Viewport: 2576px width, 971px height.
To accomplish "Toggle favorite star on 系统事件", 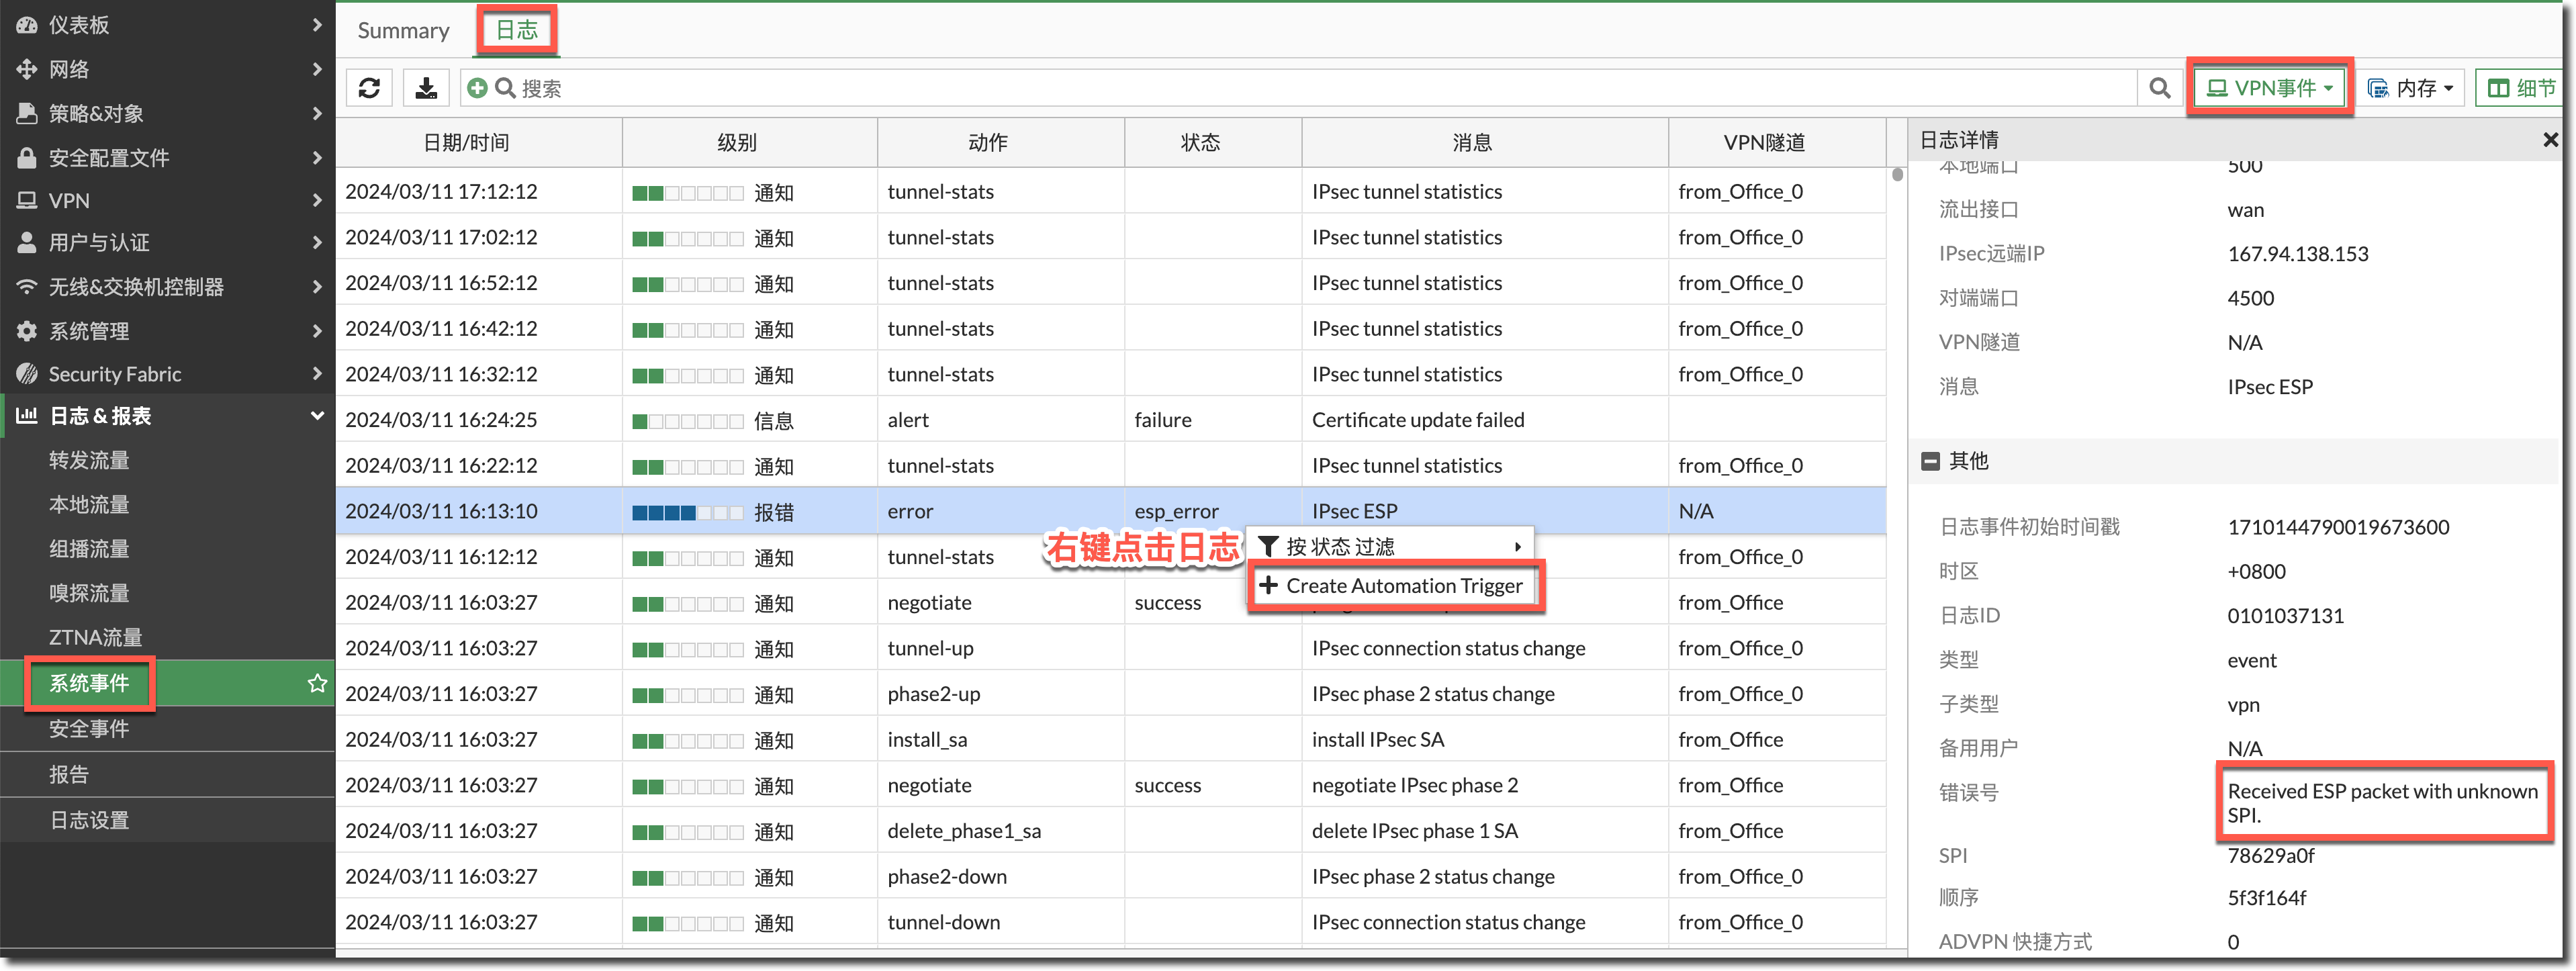I will 317,683.
